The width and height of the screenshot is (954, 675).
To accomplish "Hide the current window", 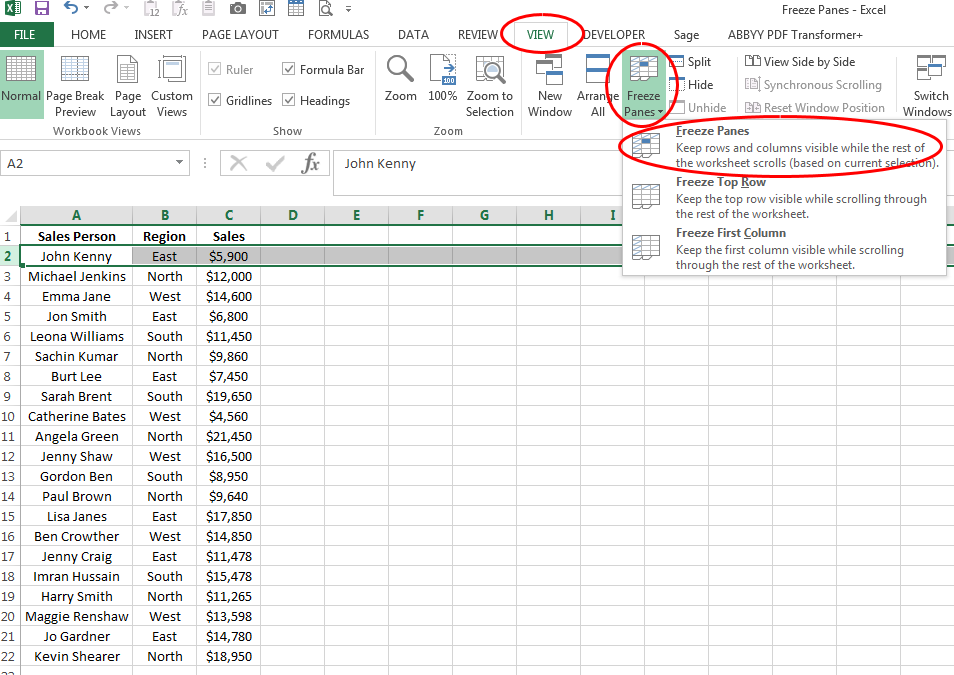I will [691, 85].
